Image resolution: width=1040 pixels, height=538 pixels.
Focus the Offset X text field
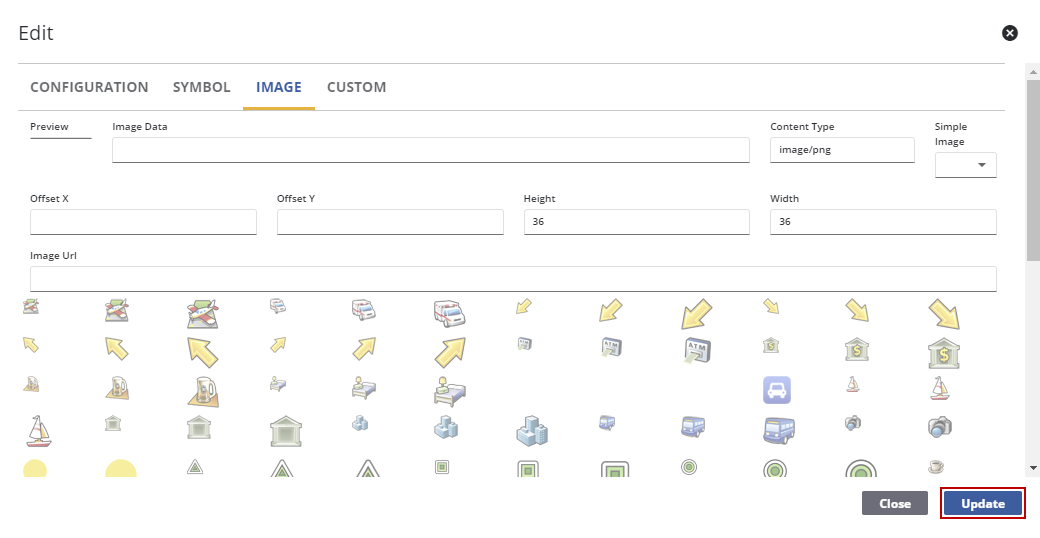click(x=143, y=222)
